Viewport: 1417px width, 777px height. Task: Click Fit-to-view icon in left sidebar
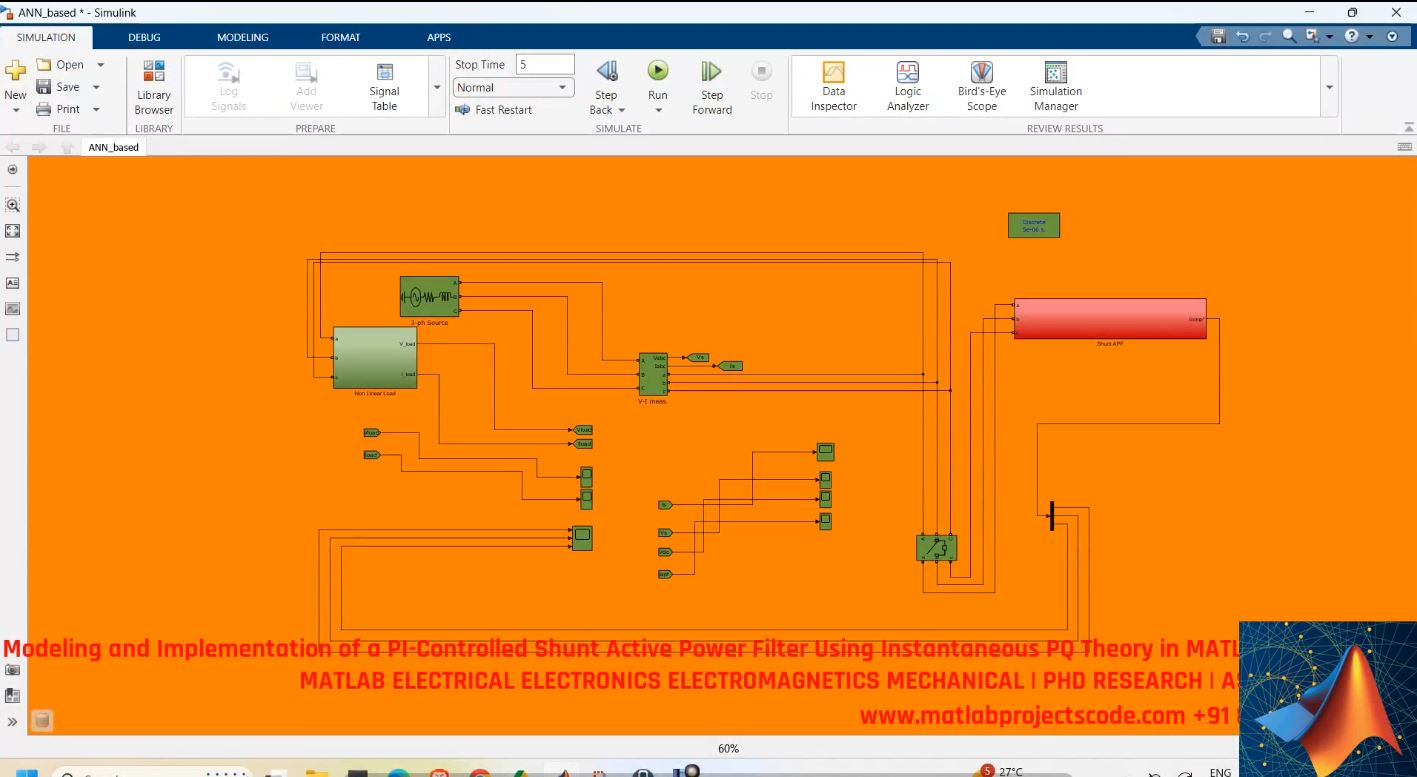[x=12, y=230]
